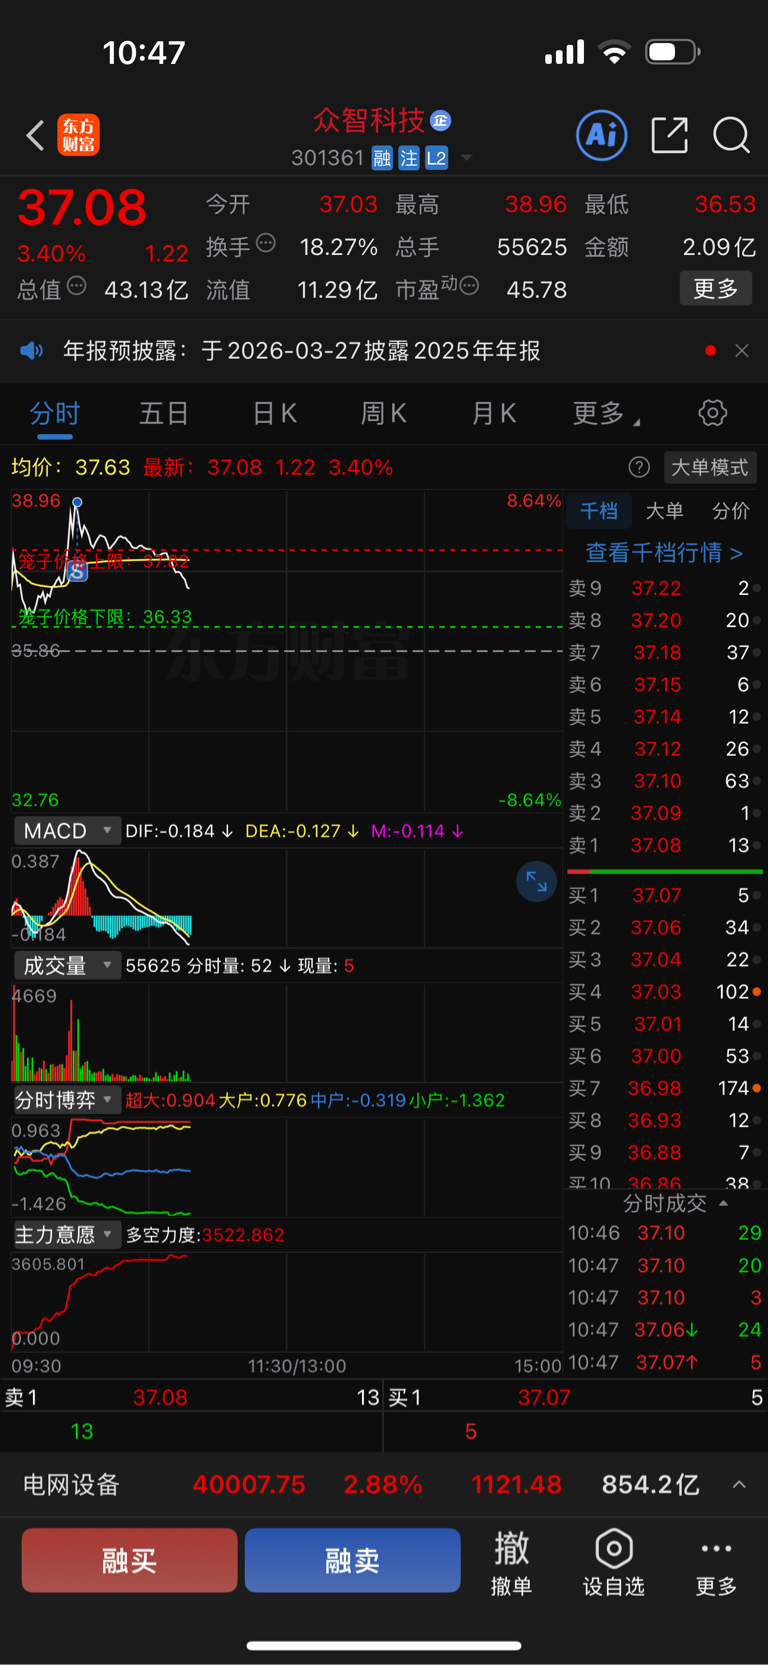
Task: Open the question mark help icon
Action: pos(639,467)
